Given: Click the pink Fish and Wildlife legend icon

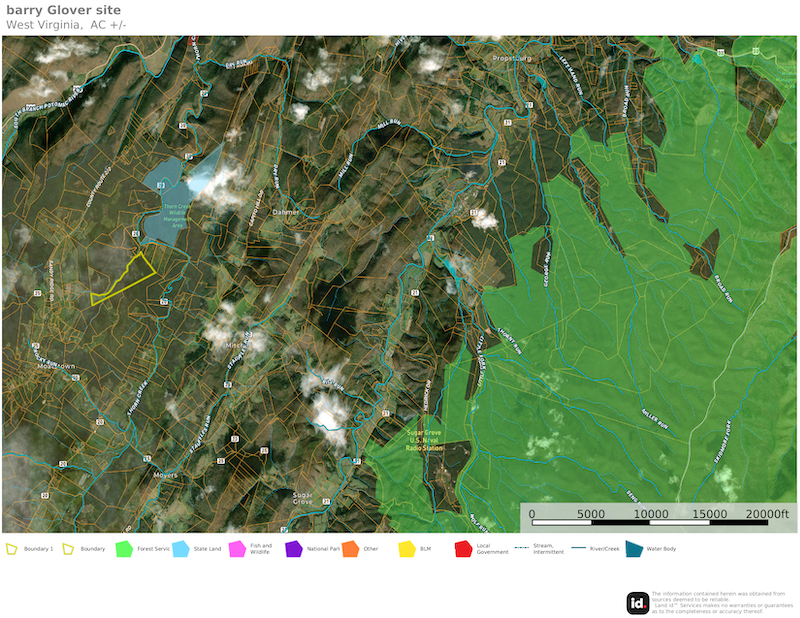Looking at the screenshot, I should (x=237, y=549).
